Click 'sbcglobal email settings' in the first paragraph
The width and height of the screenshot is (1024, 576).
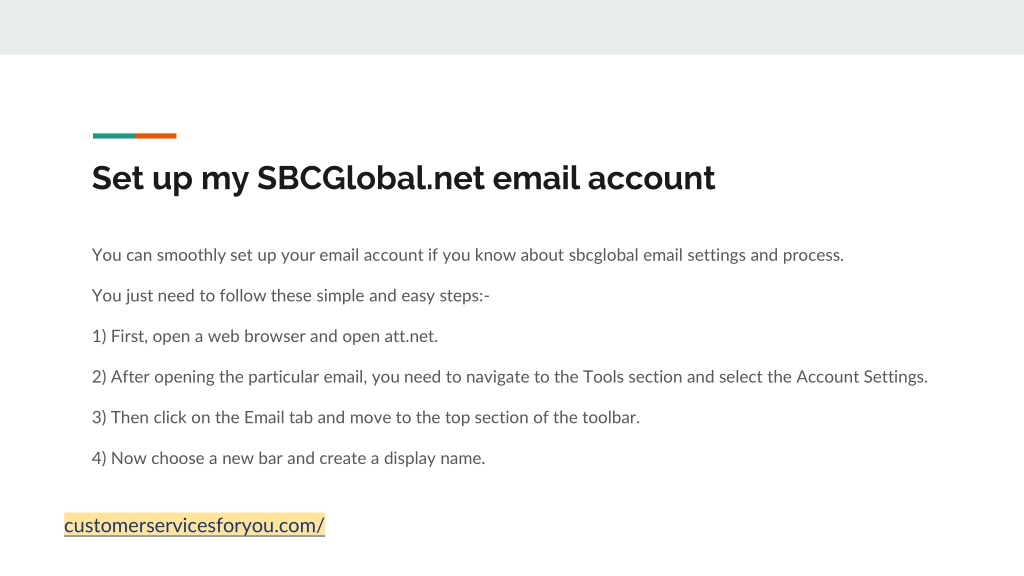[657, 255]
